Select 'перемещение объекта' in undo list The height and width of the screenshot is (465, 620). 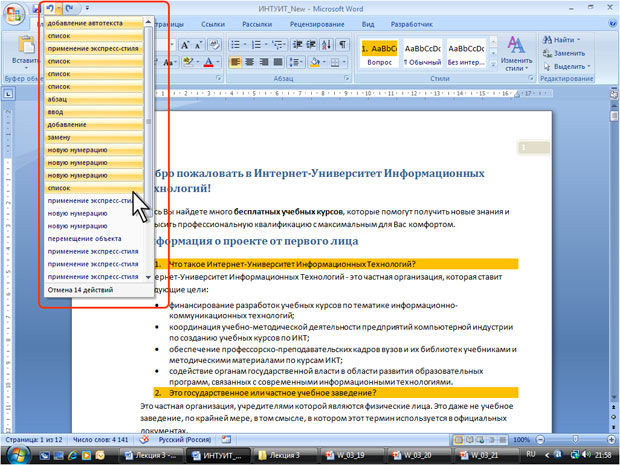pyautogui.click(x=85, y=238)
